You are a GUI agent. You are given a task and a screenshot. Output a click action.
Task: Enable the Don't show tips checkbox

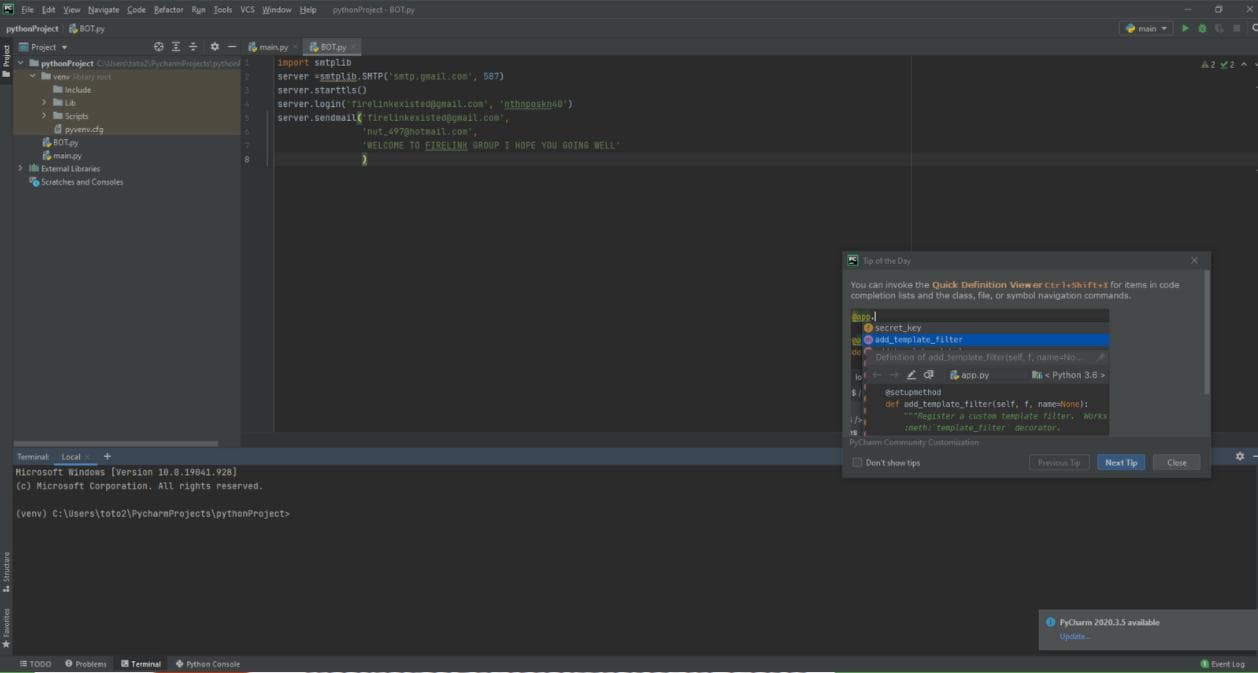click(x=857, y=463)
